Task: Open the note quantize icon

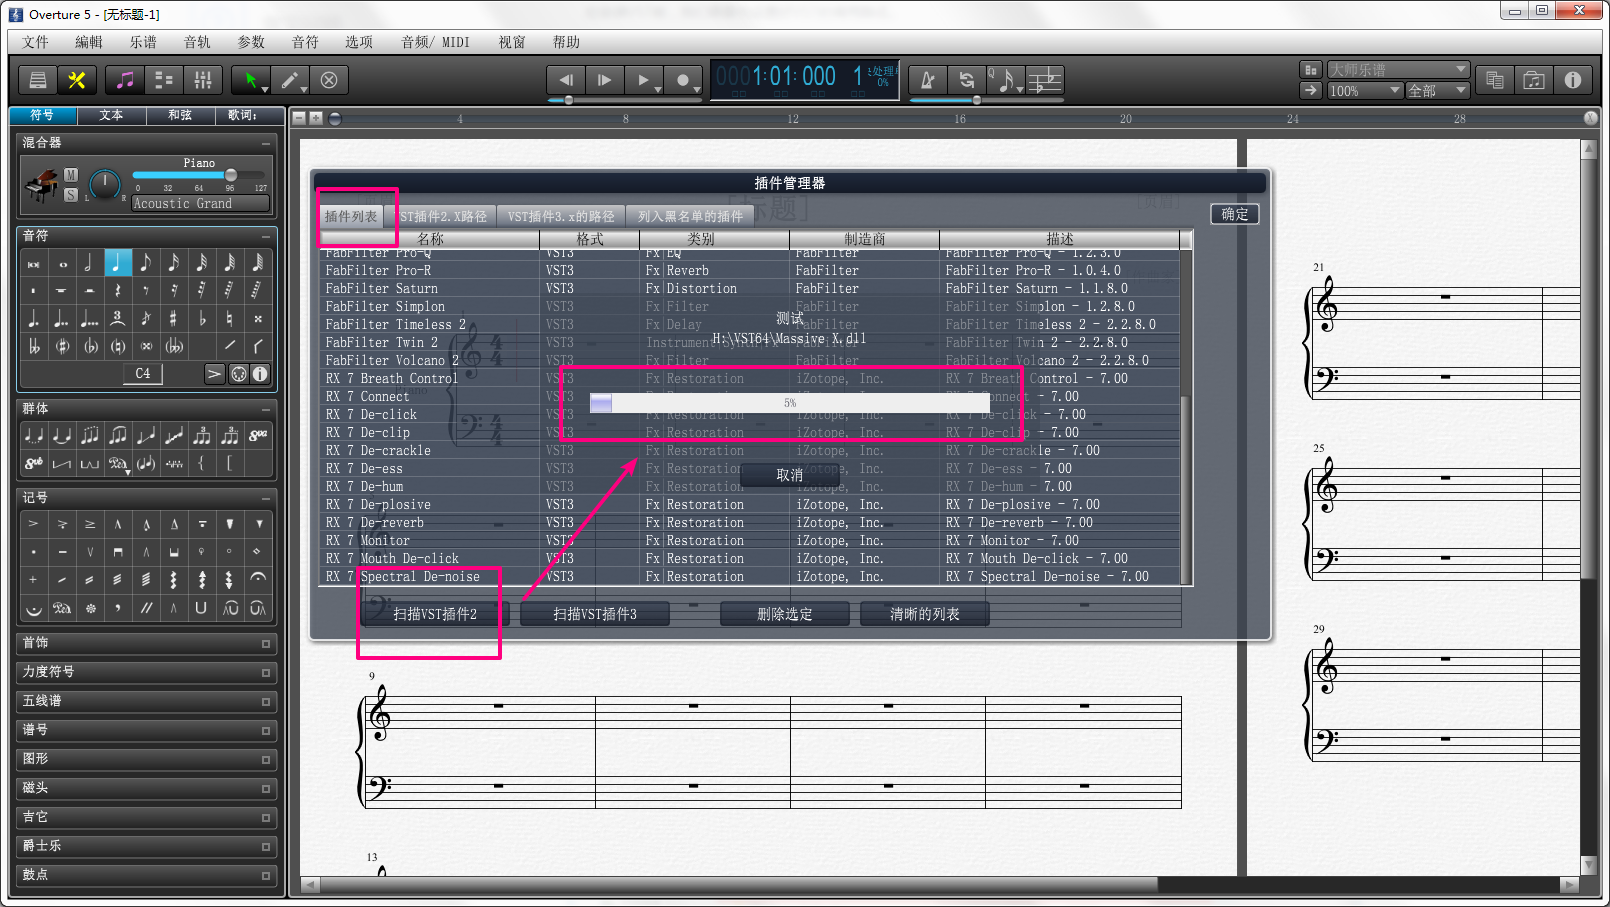Action: coord(1006,80)
